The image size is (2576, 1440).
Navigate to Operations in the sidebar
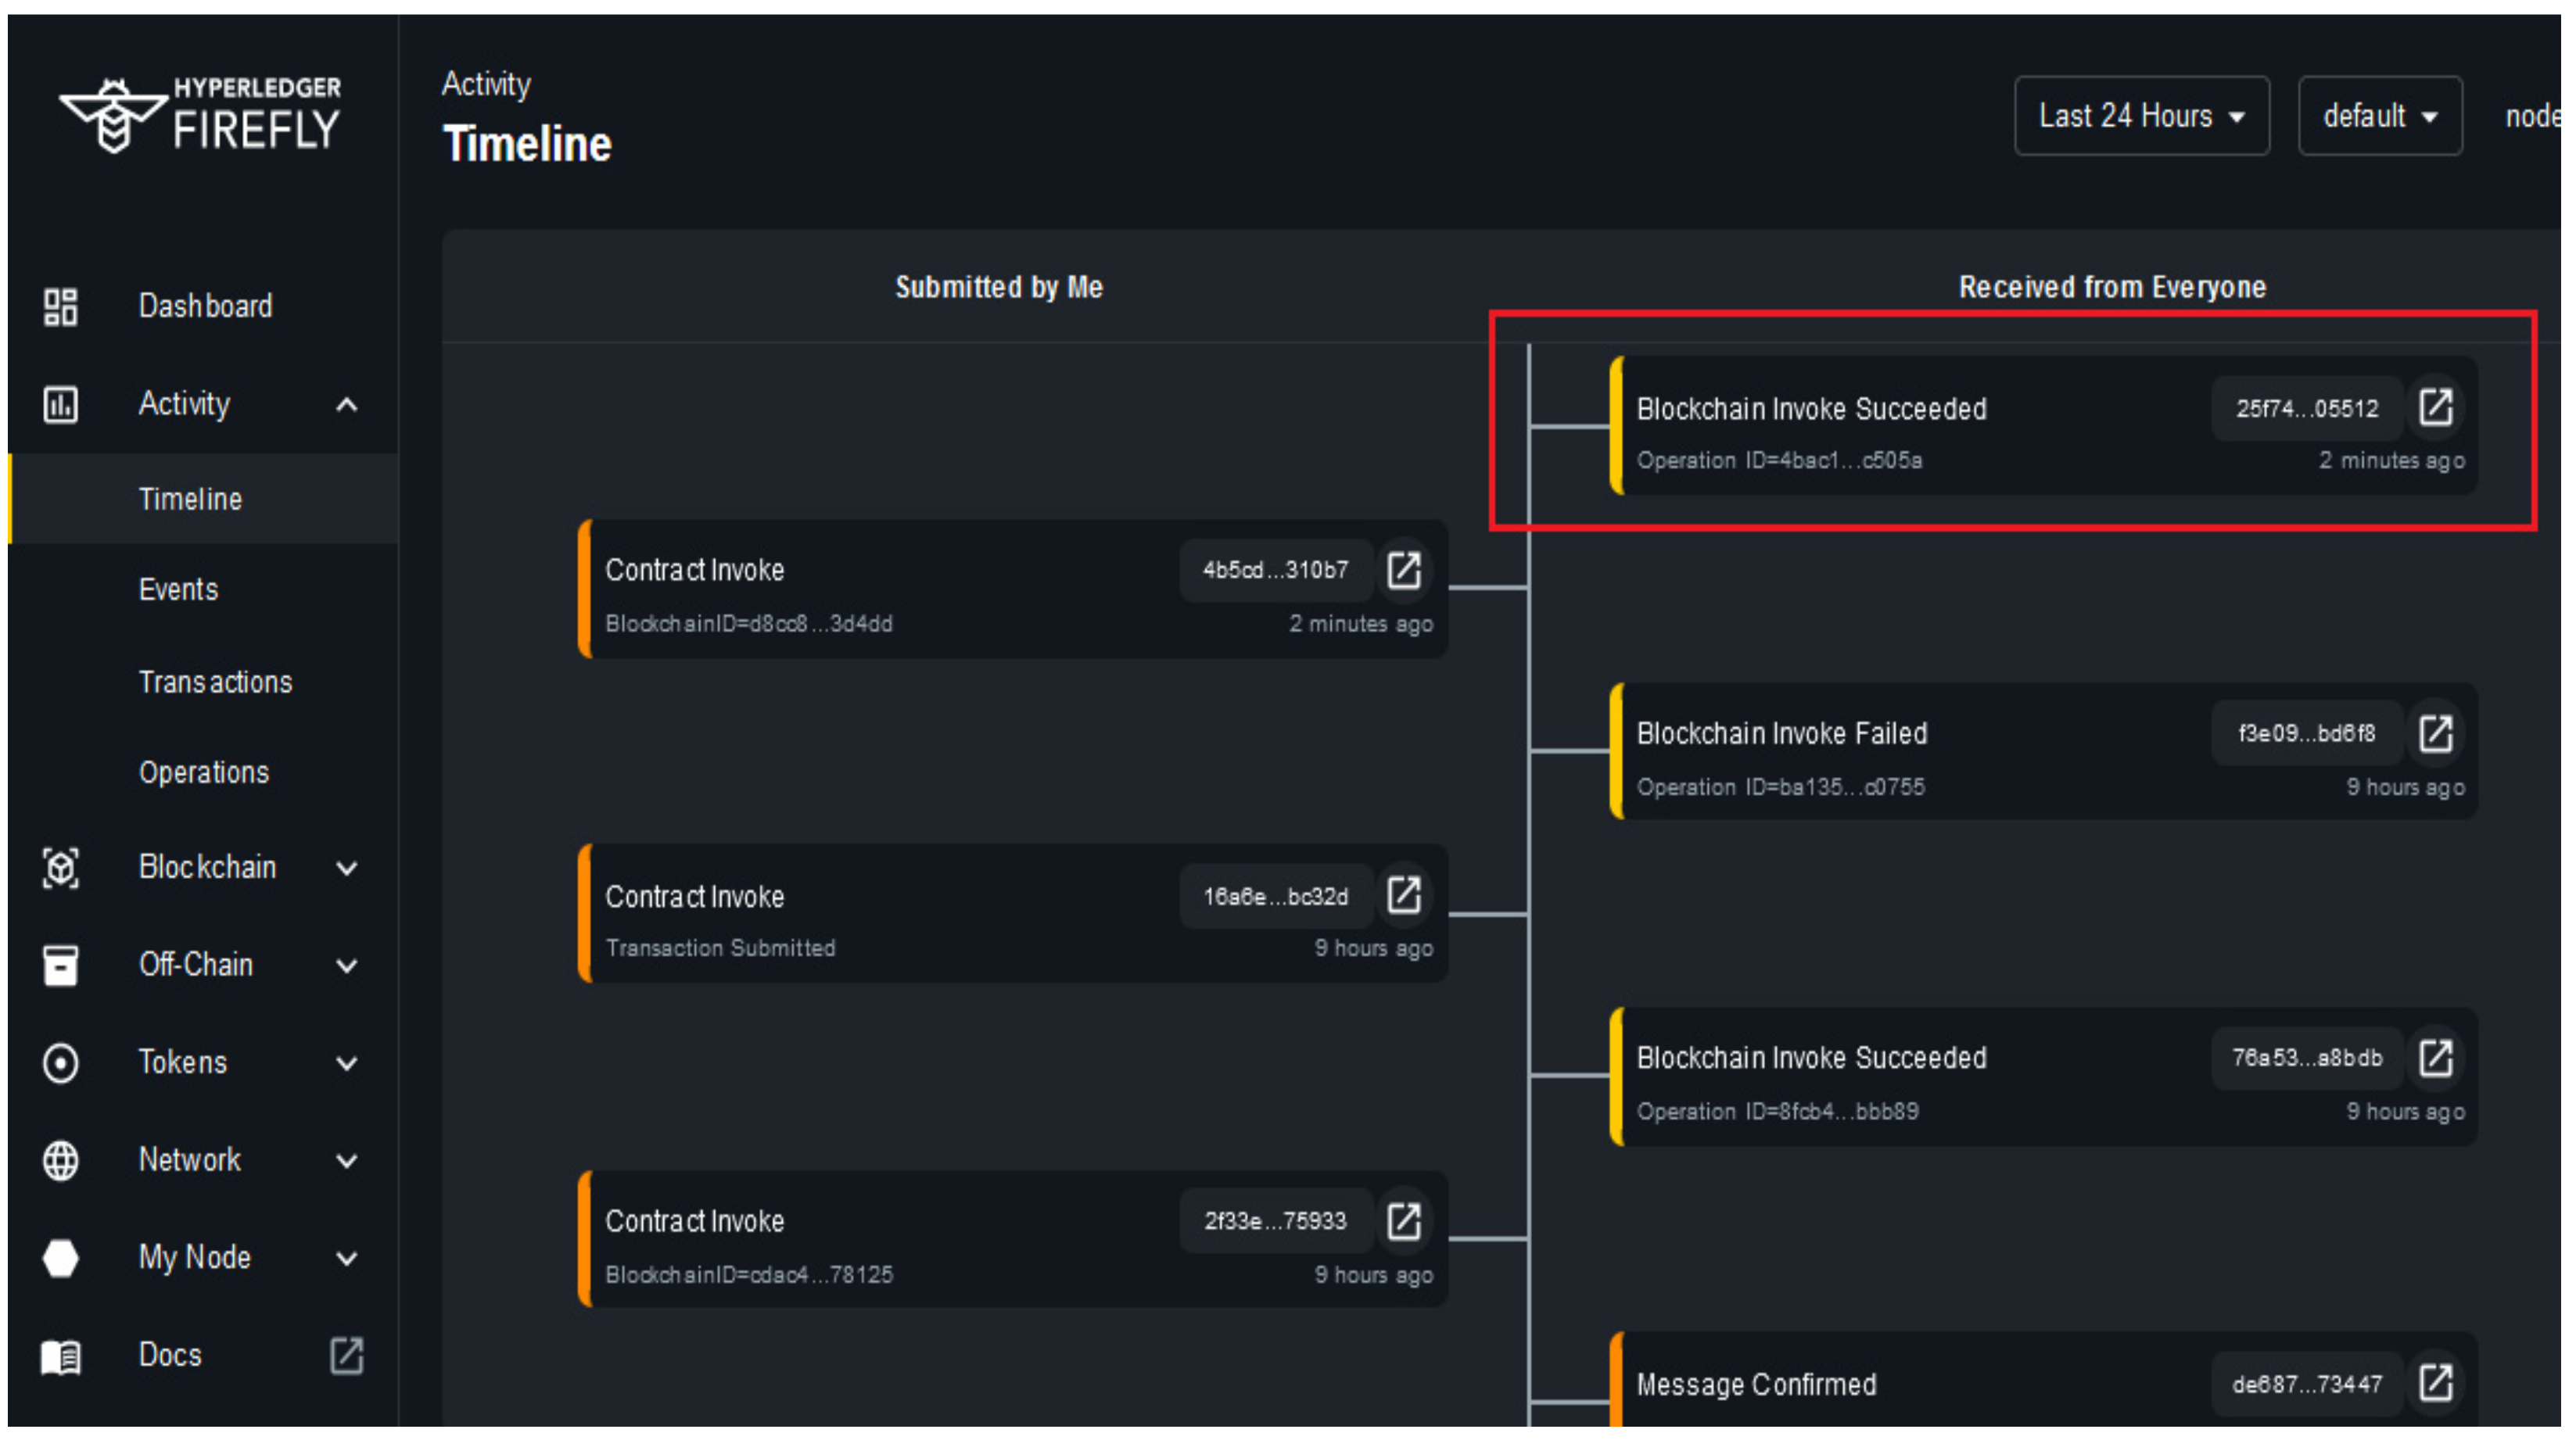[x=204, y=773]
